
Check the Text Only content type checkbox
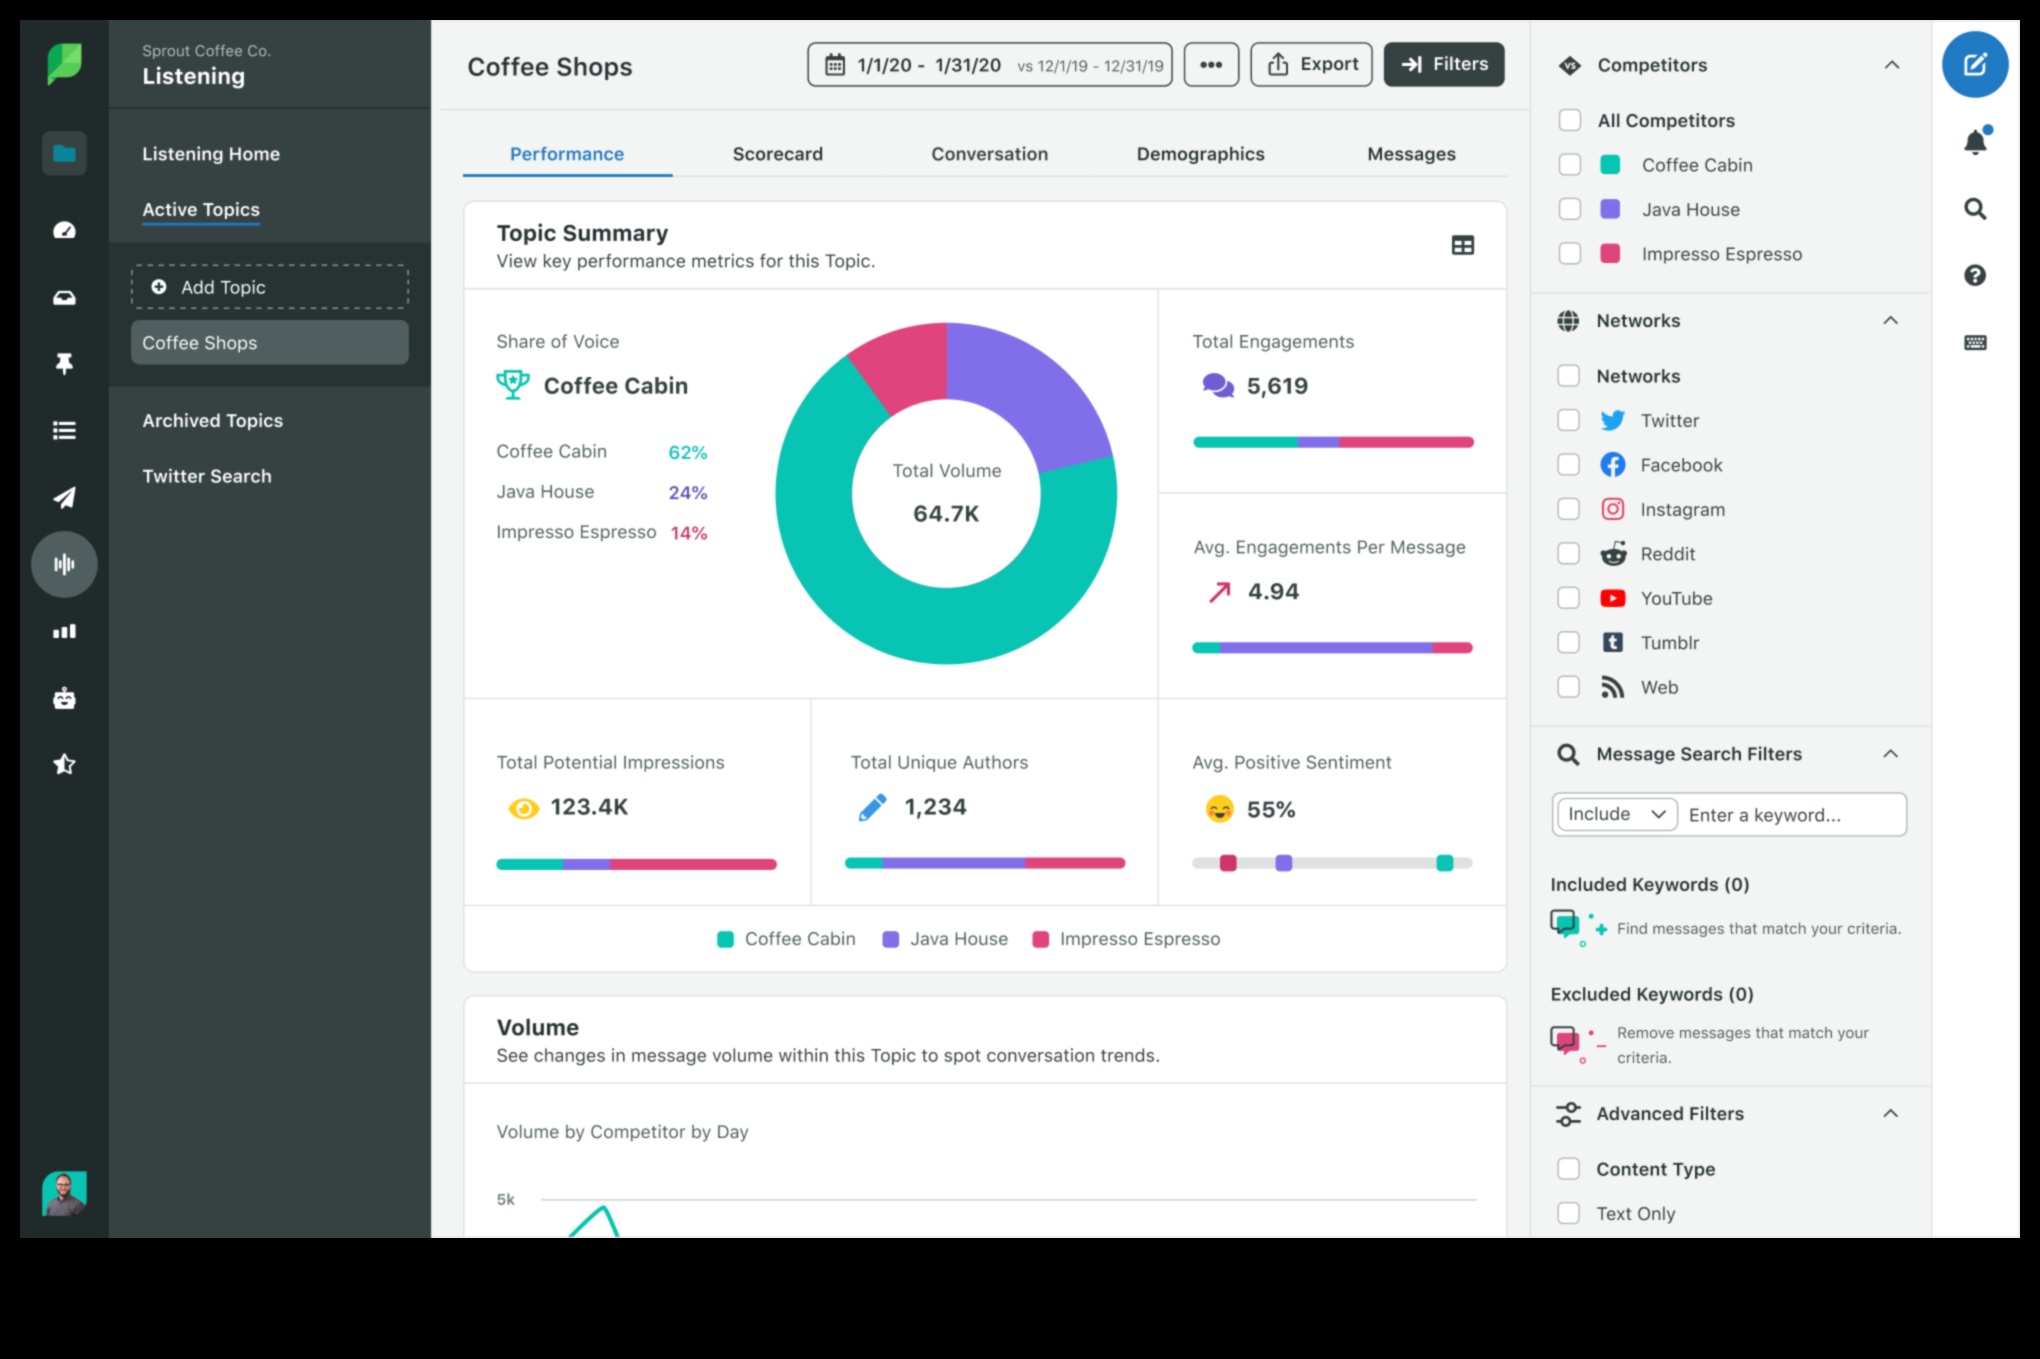pyautogui.click(x=1567, y=1213)
